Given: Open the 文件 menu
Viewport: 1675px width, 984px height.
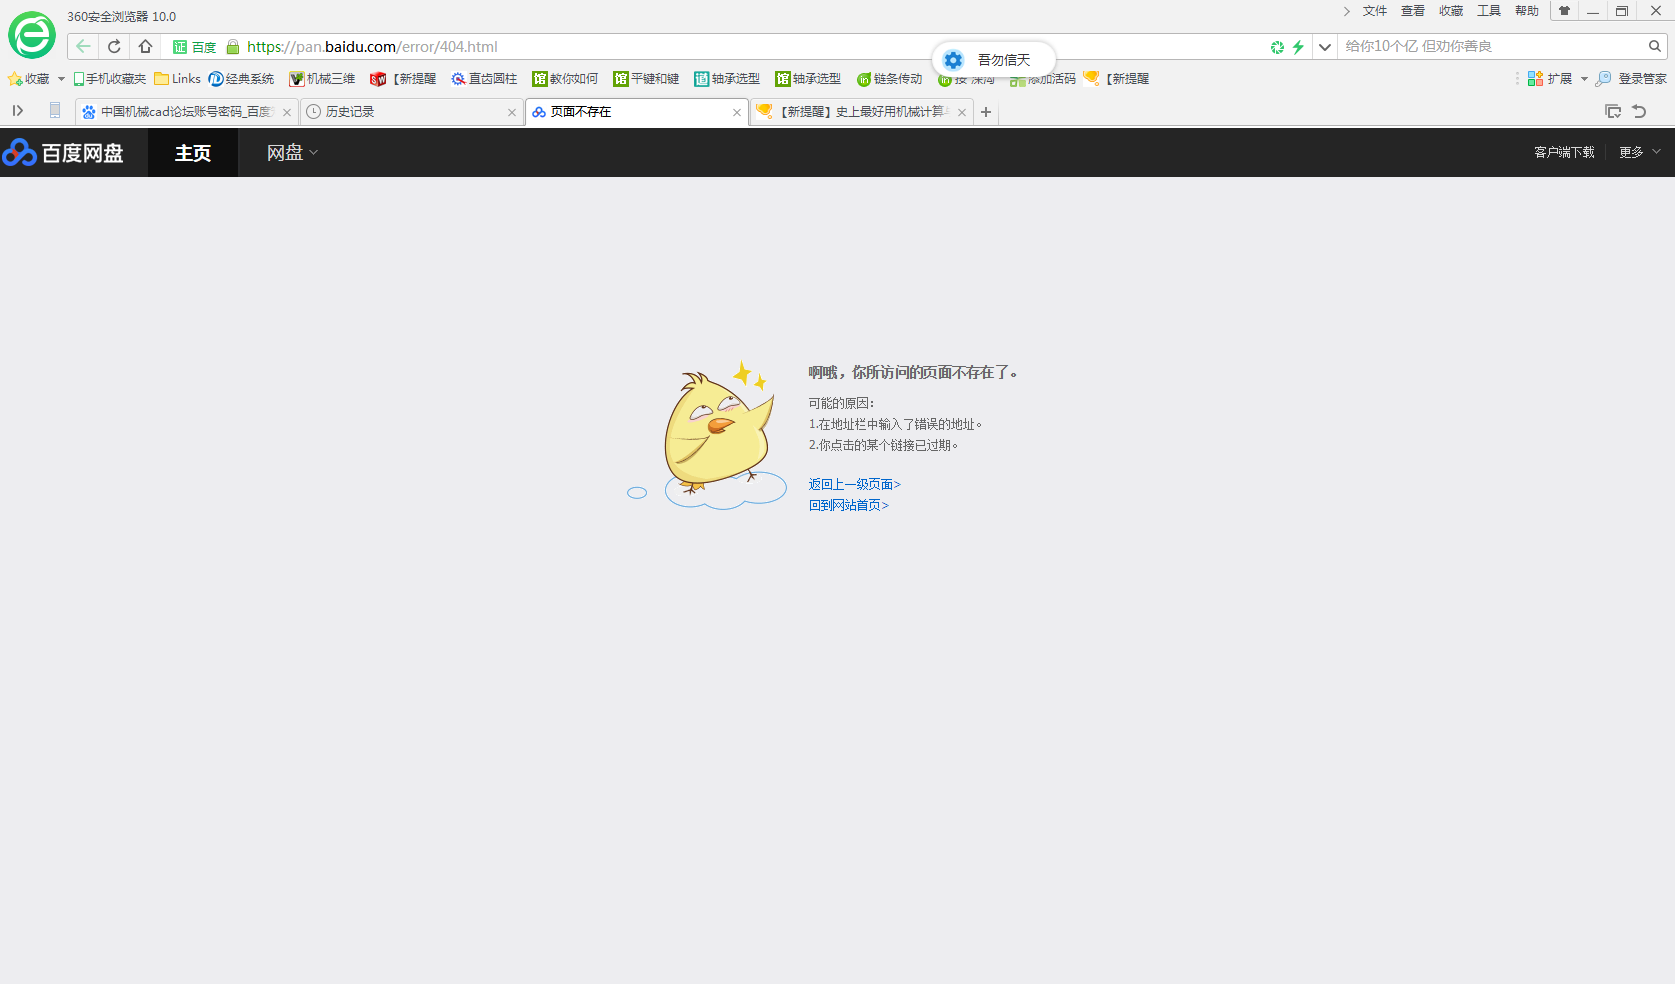Looking at the screenshot, I should click(1375, 11).
